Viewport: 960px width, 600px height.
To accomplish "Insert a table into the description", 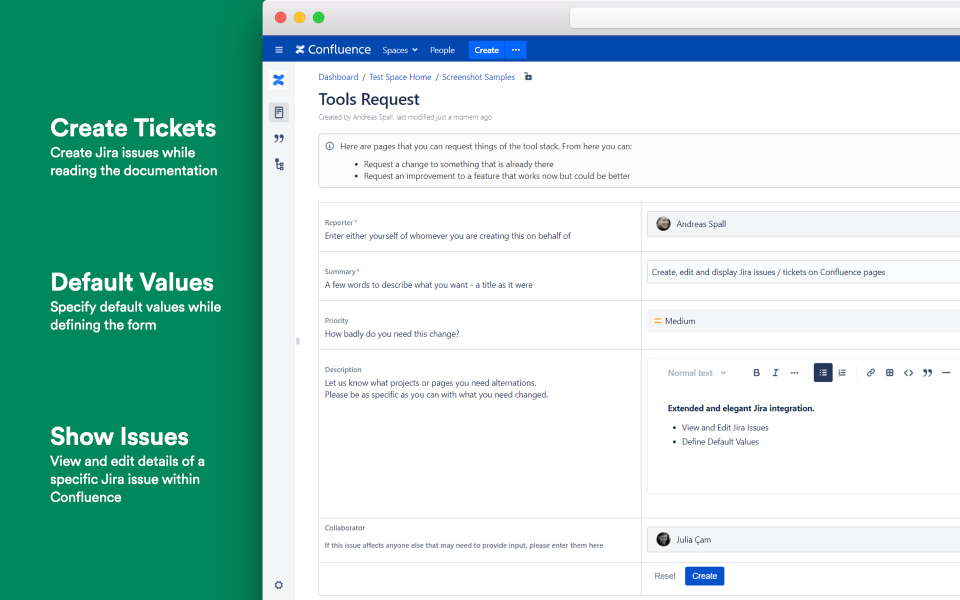I will 889,371.
